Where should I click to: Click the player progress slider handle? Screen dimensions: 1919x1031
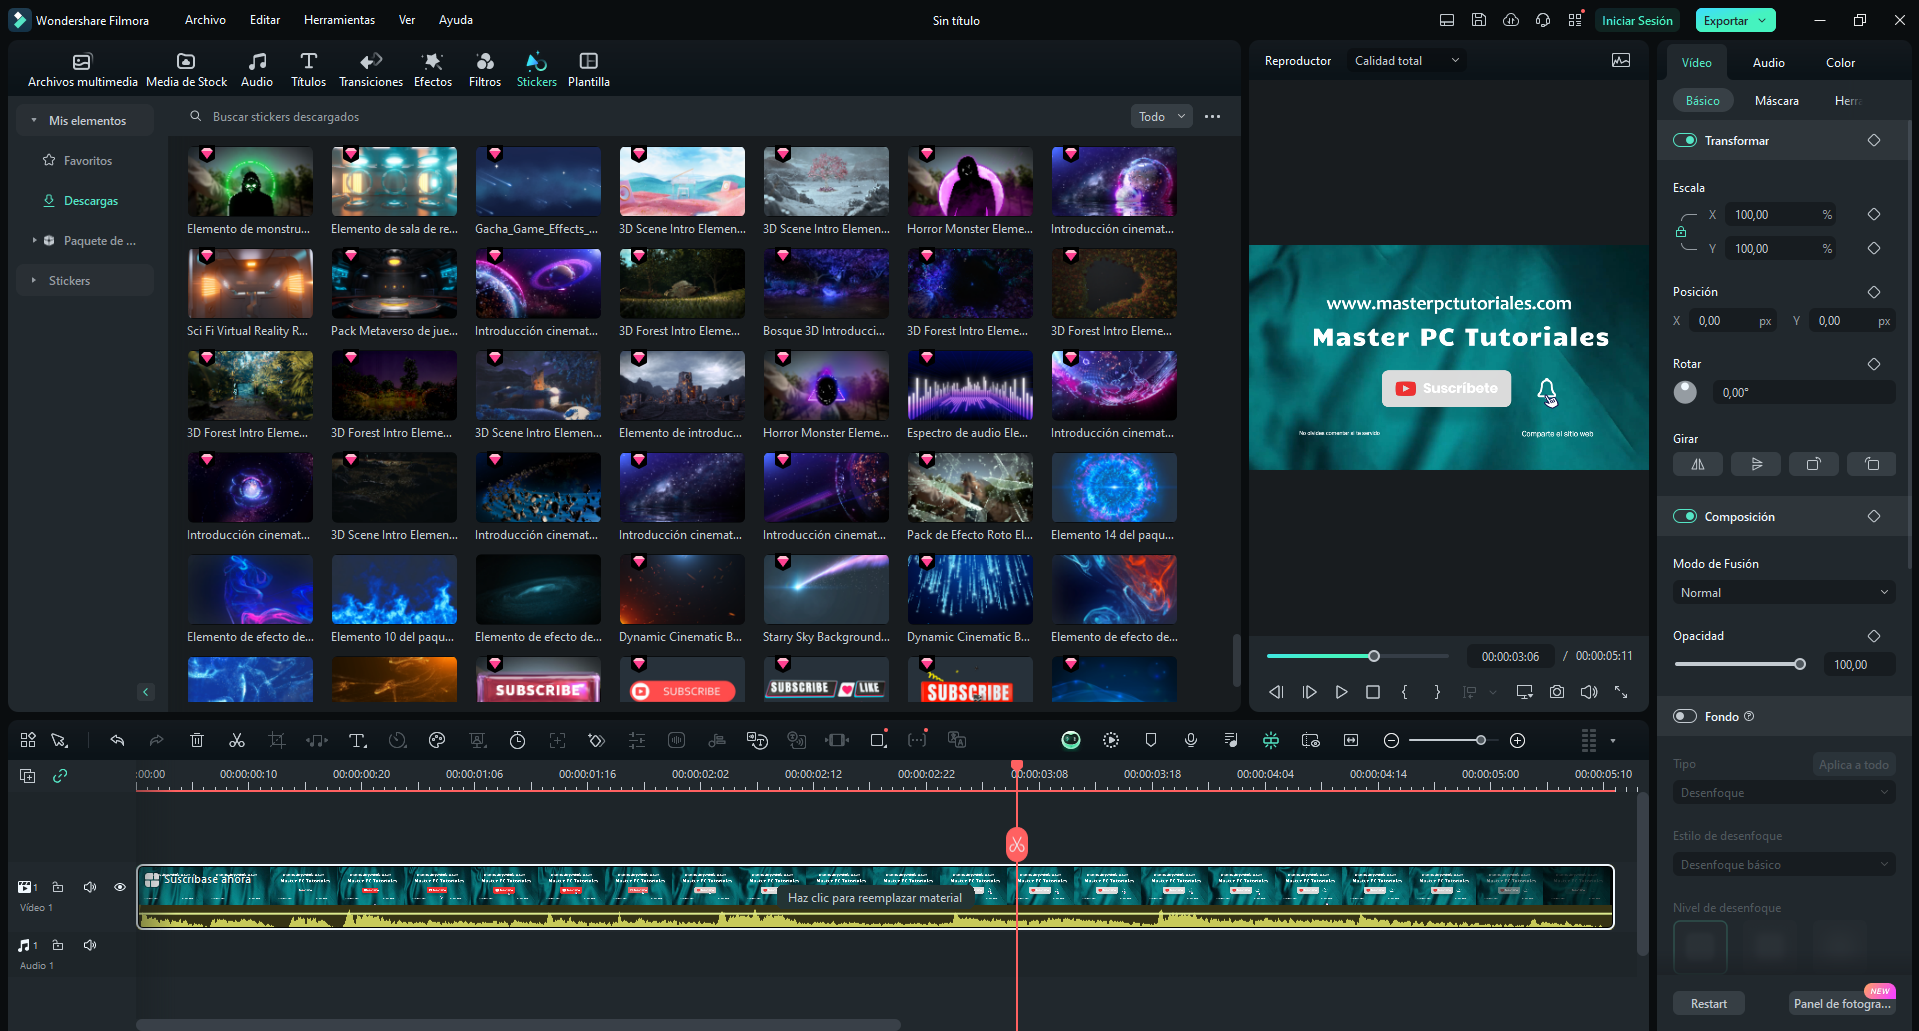(x=1374, y=656)
